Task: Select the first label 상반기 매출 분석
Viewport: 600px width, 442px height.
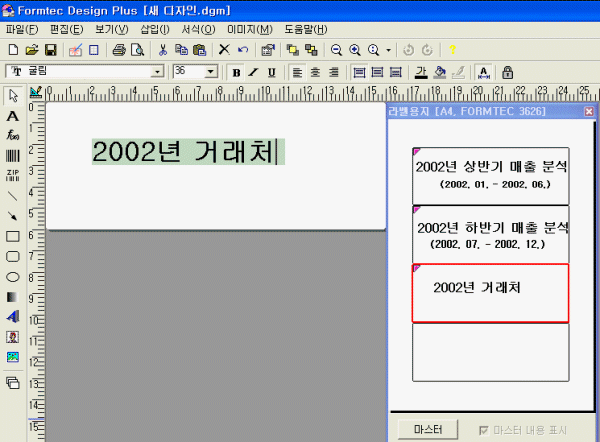Action: click(491, 176)
